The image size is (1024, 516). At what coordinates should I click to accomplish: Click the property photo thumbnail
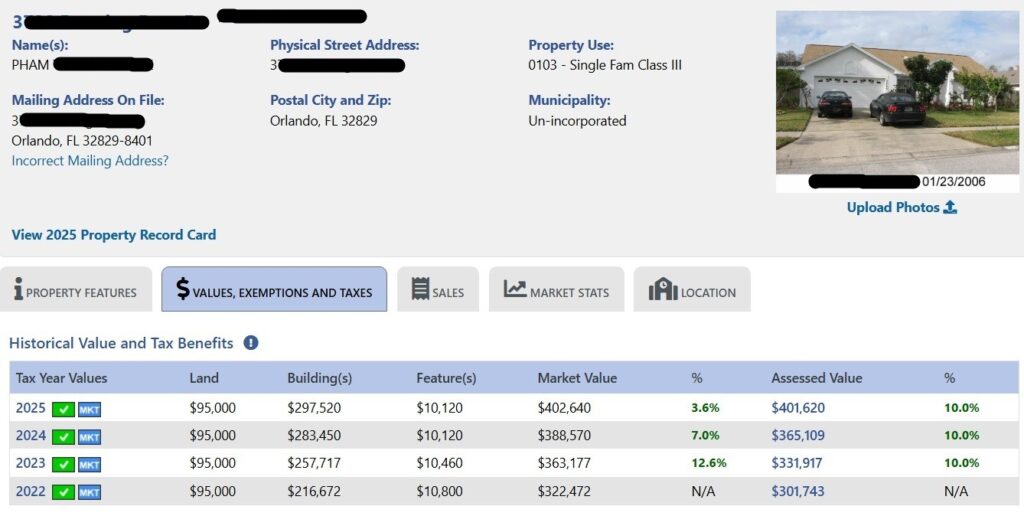click(897, 93)
